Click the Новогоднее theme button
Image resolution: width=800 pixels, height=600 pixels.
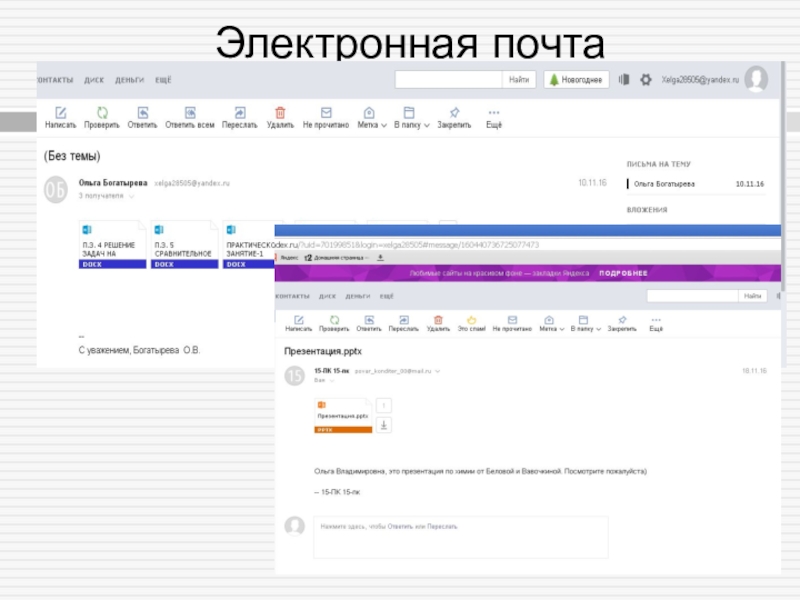click(575, 79)
